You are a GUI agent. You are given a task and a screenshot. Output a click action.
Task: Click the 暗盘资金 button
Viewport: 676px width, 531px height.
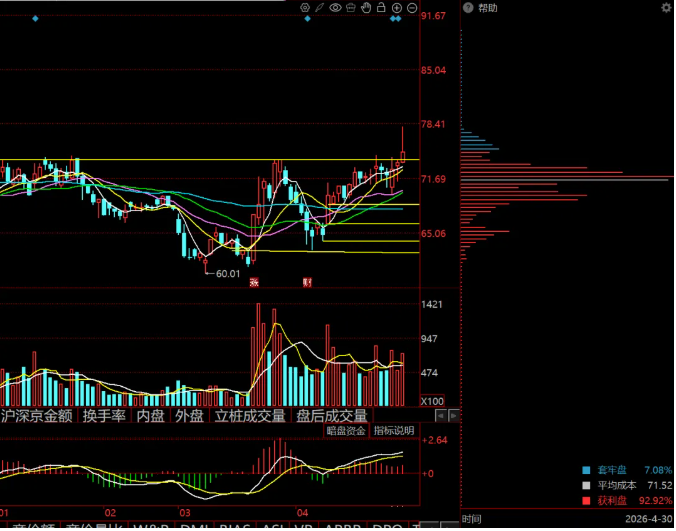(346, 431)
